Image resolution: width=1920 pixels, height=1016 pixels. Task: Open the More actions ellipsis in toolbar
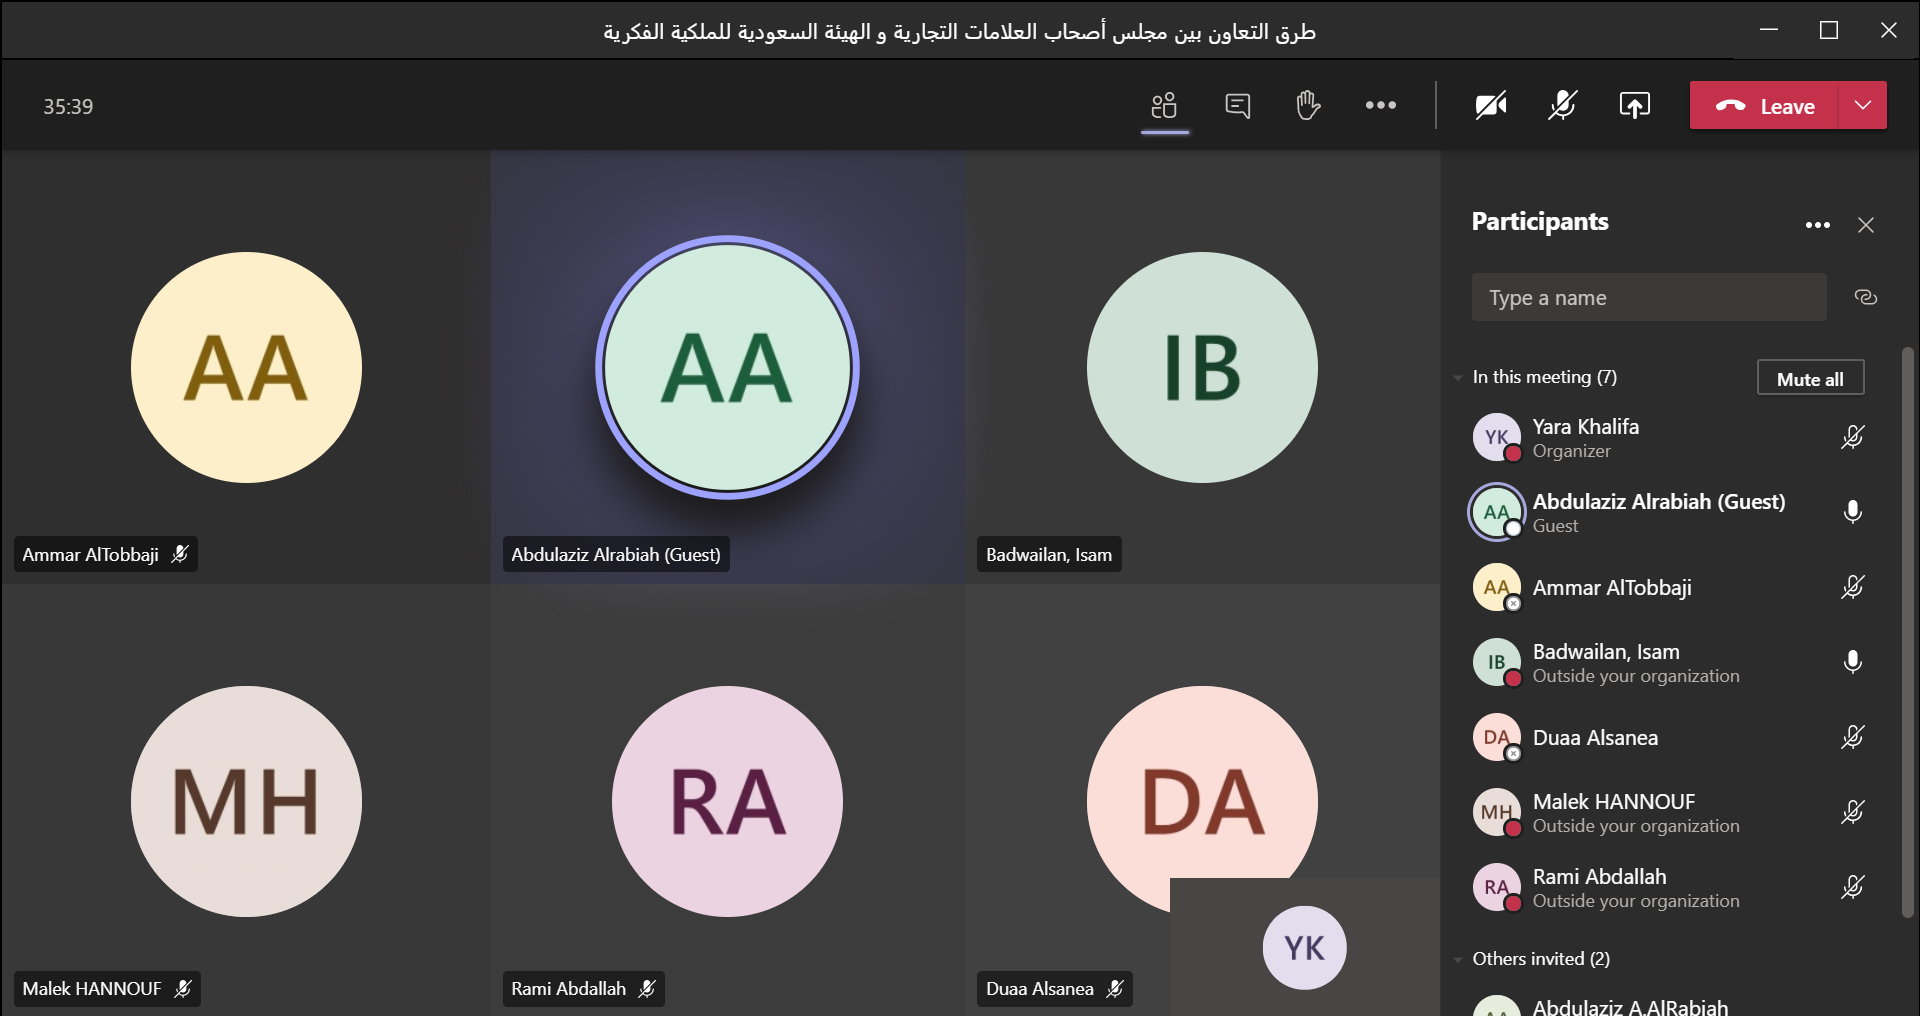tap(1381, 105)
